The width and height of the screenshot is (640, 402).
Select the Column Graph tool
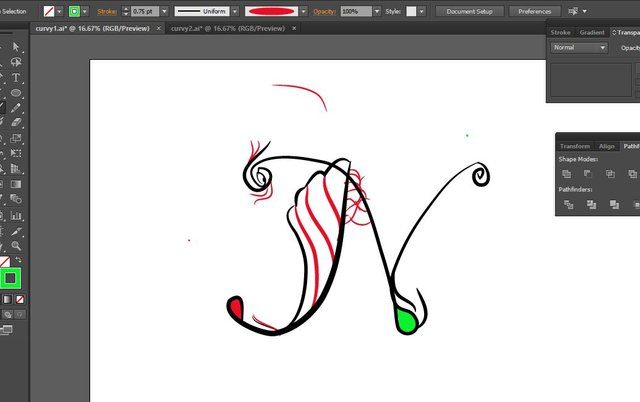[x=16, y=215]
